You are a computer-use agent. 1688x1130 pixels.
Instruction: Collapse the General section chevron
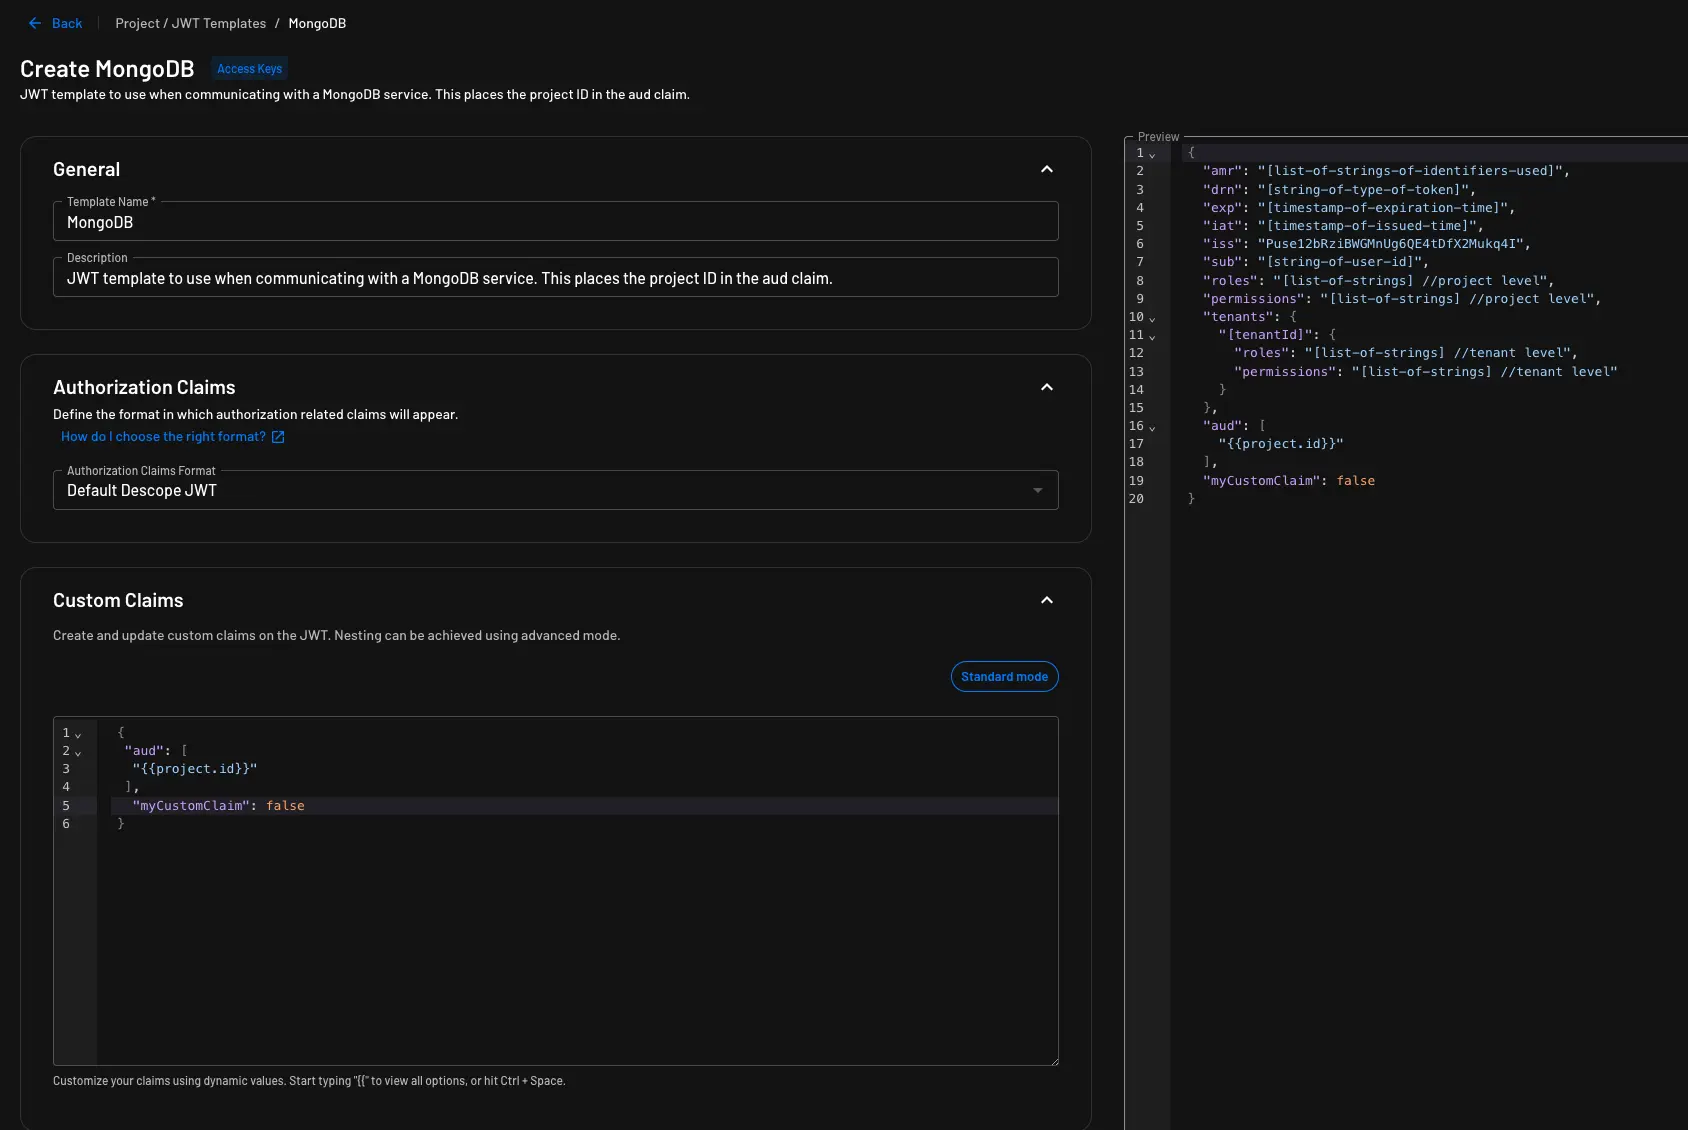tap(1047, 169)
